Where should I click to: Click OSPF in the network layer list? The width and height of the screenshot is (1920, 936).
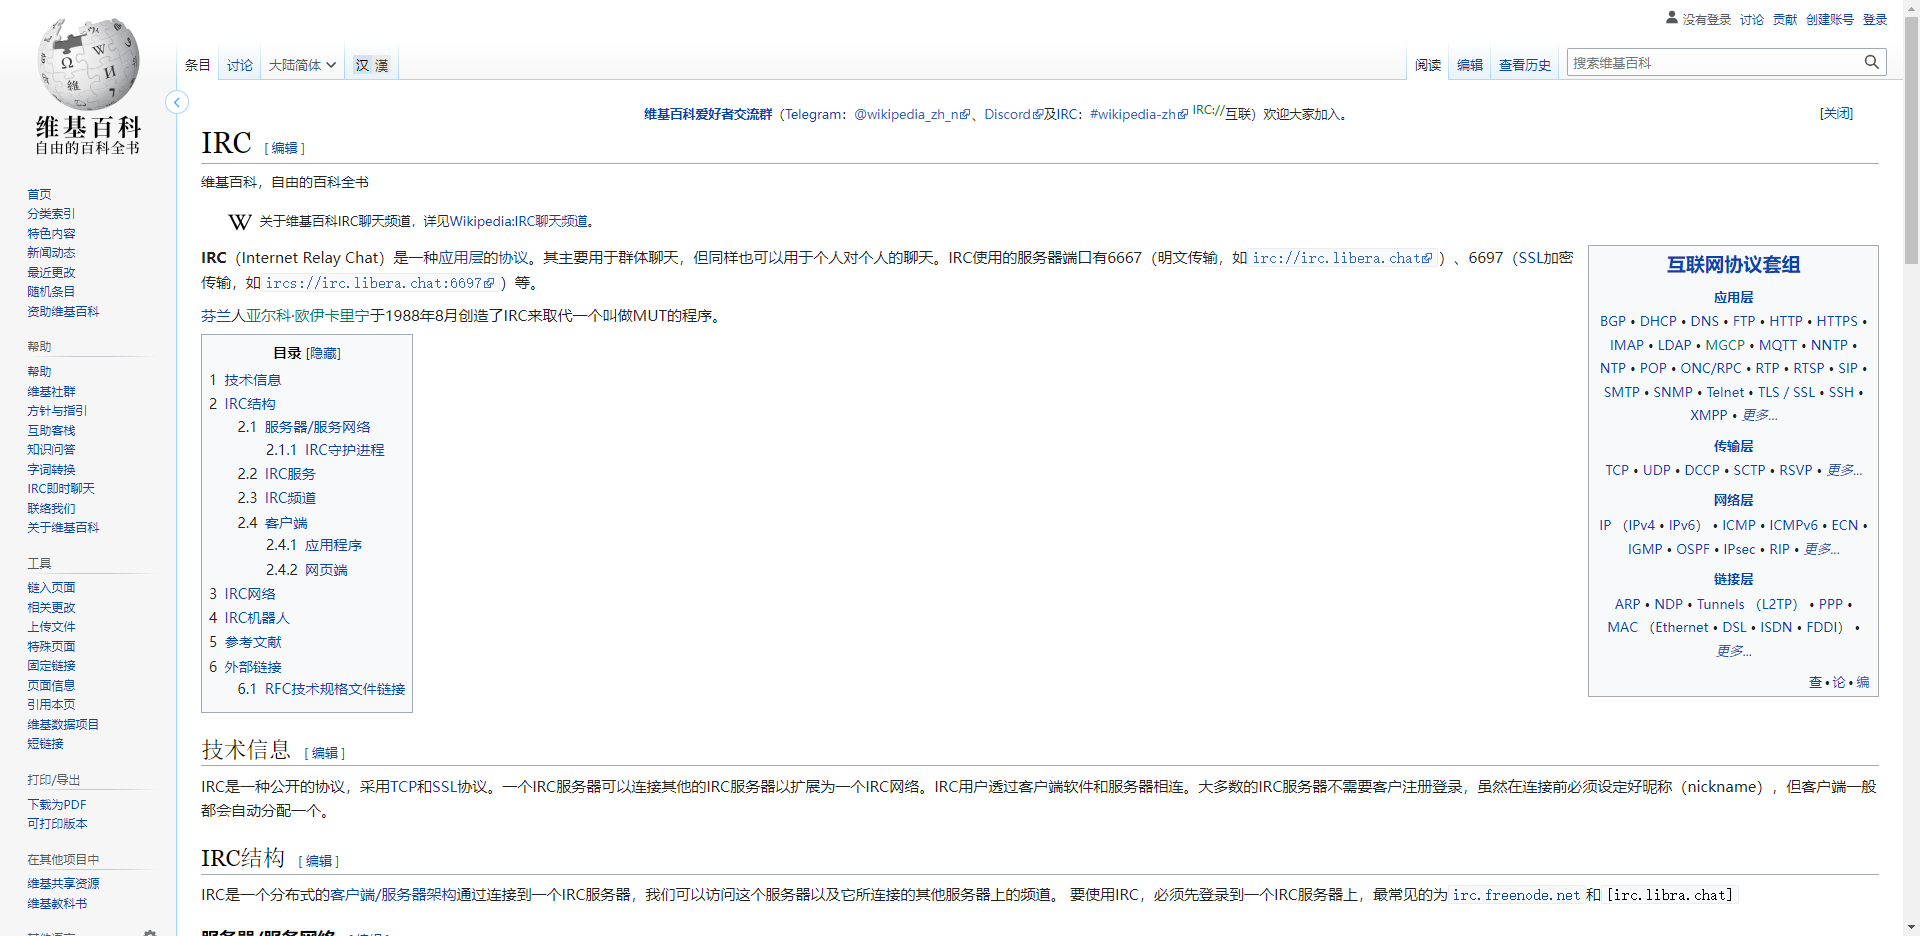pyautogui.click(x=1693, y=549)
